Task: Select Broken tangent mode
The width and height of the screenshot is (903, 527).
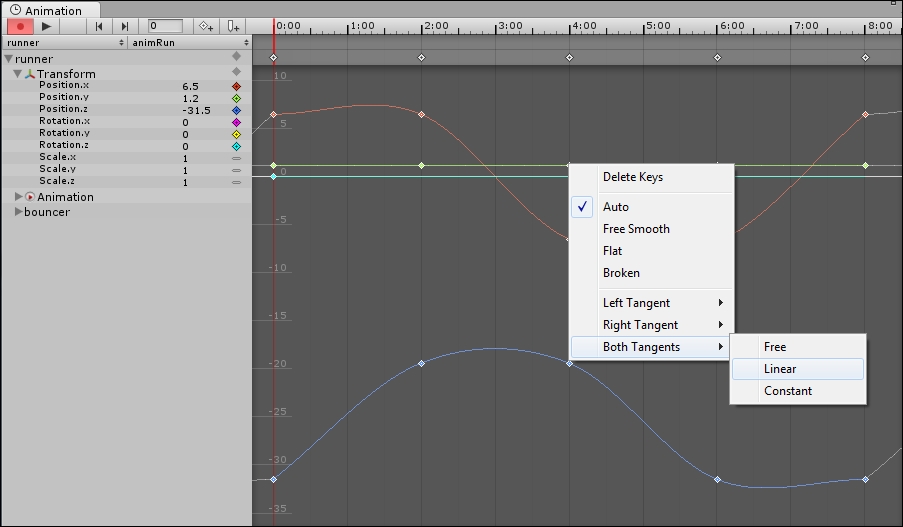Action: click(x=651, y=272)
